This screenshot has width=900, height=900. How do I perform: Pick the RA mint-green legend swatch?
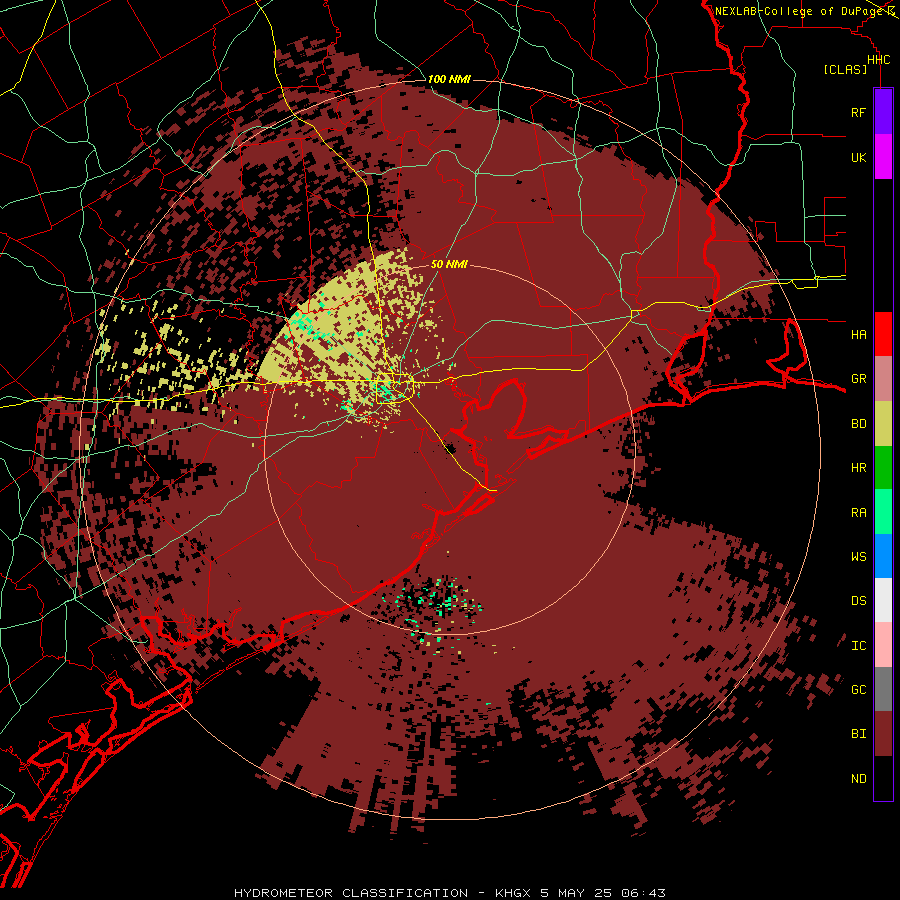coord(883,512)
